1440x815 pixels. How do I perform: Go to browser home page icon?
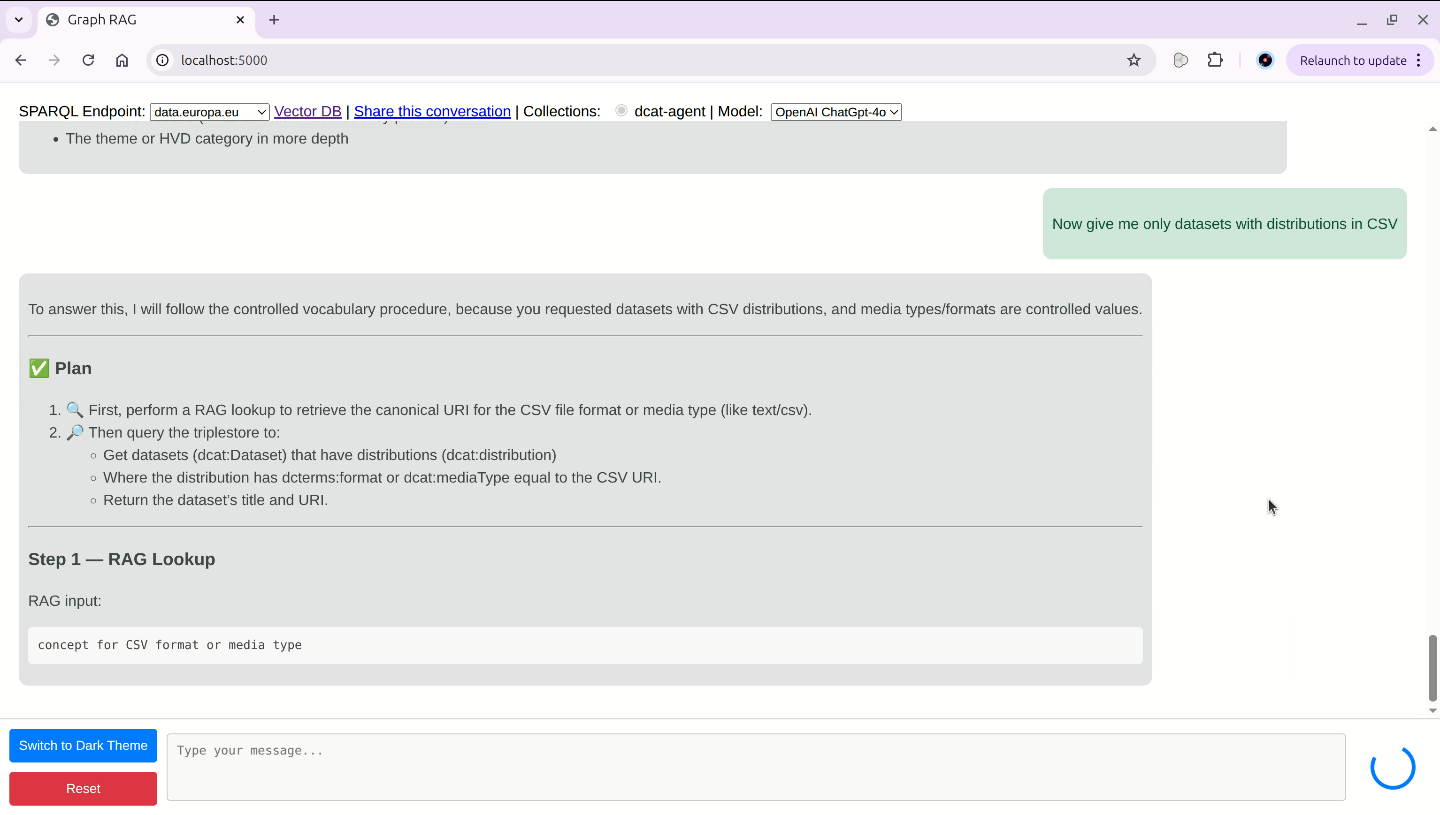[x=122, y=60]
